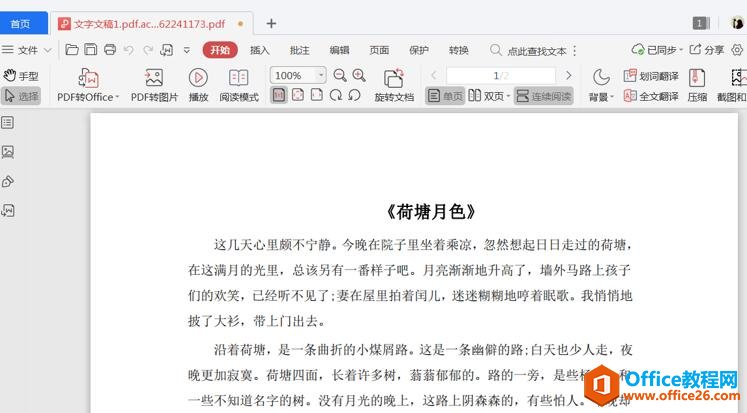
Task: Toggle 单页 single page layout
Action: pyautogui.click(x=445, y=96)
